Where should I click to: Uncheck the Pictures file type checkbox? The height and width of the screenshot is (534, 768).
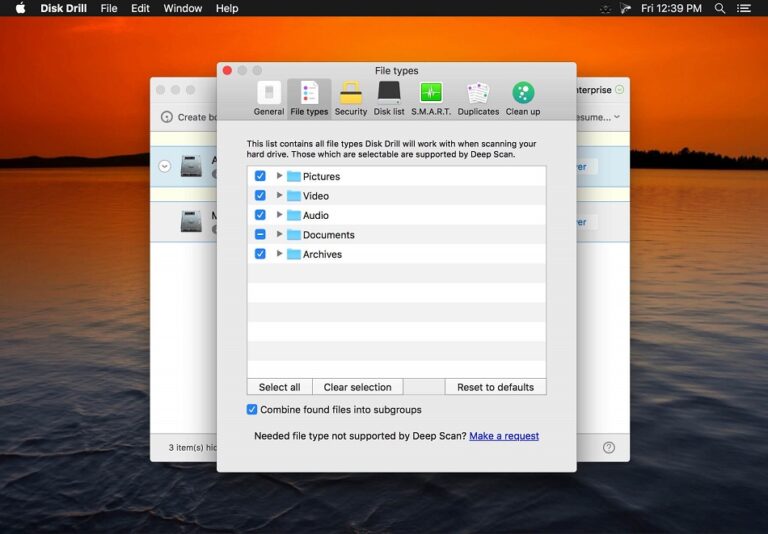pos(260,176)
